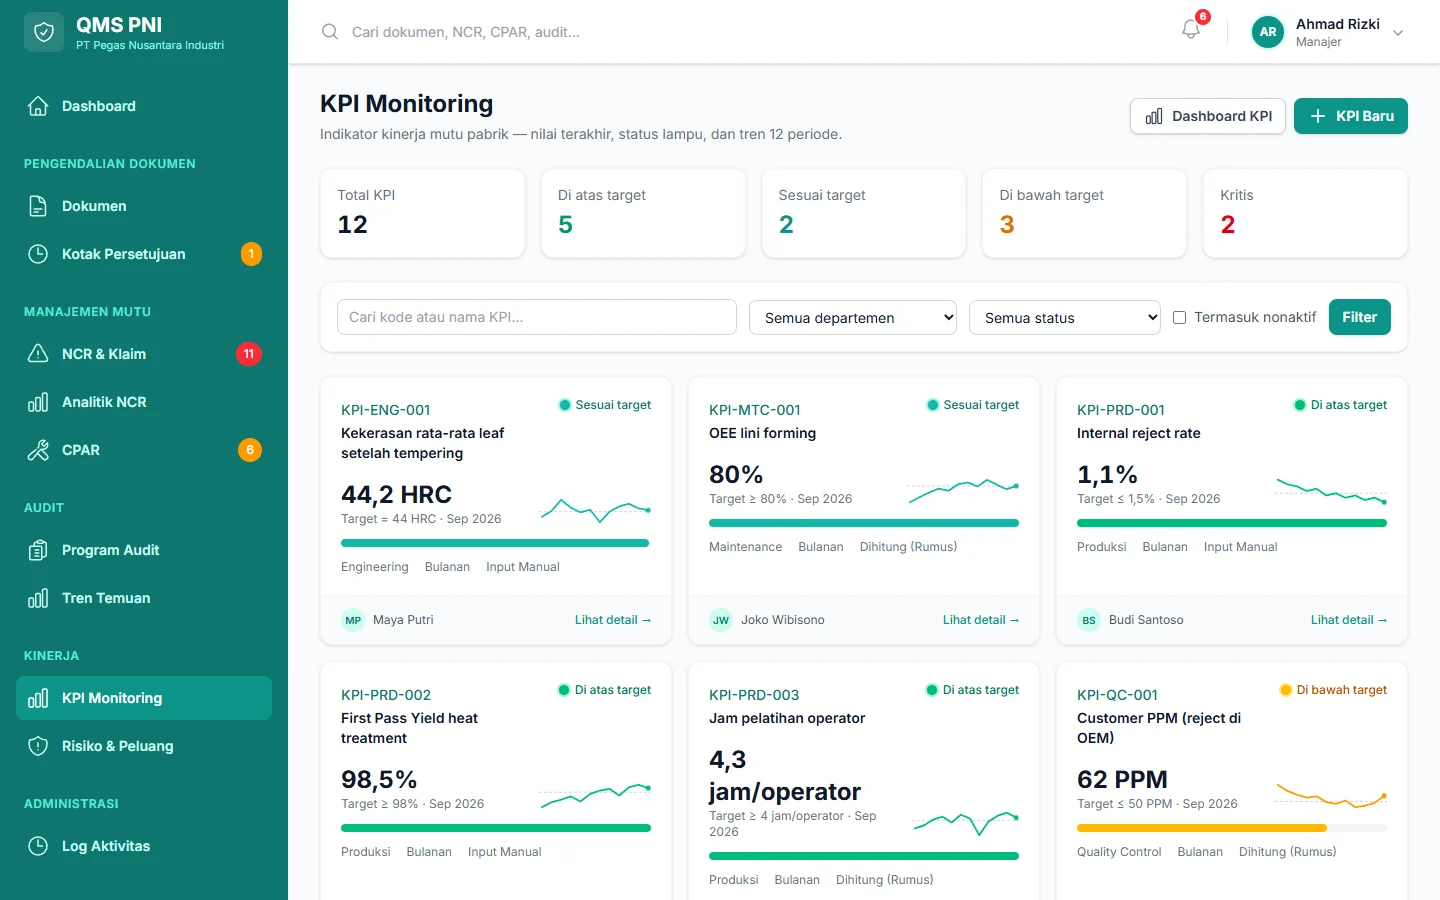This screenshot has height=900, width=1440.
Task: Click the JW avatar for Joko Wibisono
Action: 721,620
